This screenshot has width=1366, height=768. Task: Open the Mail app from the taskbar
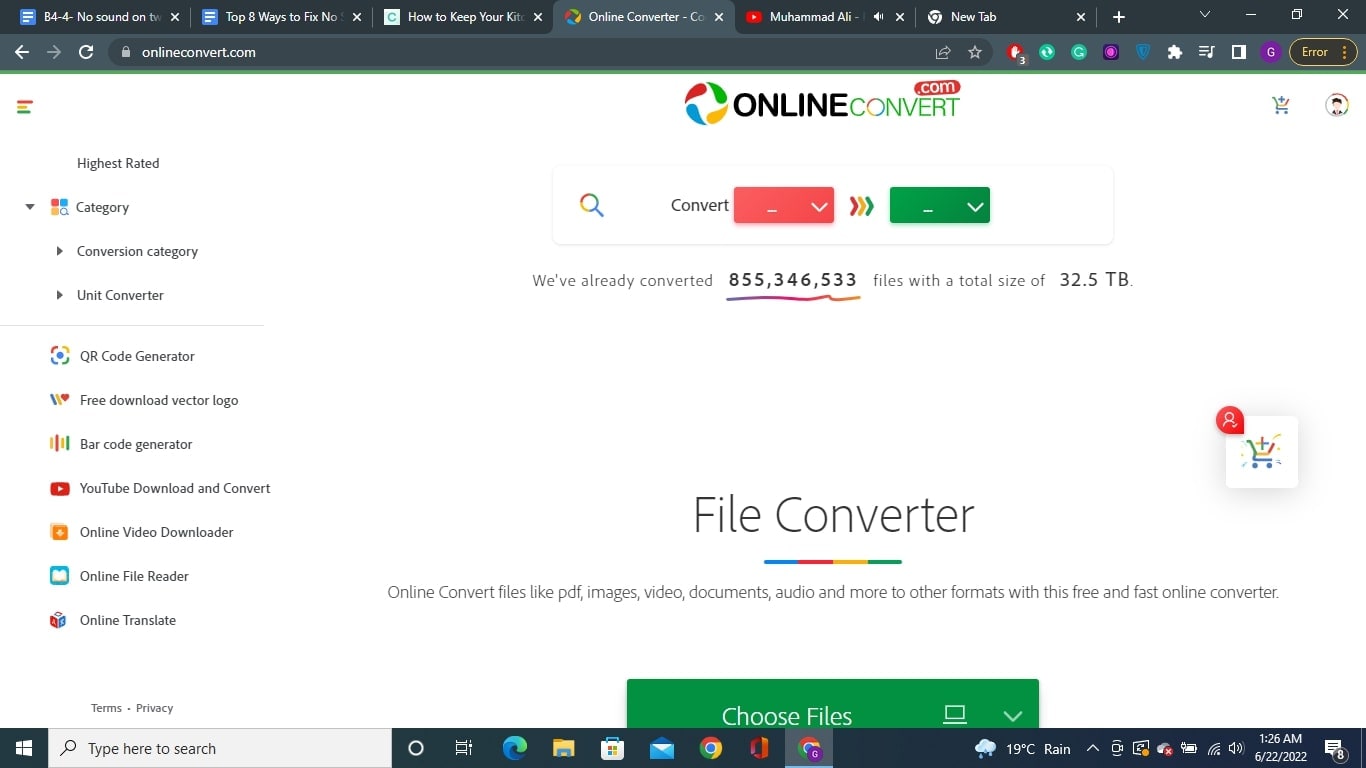662,748
